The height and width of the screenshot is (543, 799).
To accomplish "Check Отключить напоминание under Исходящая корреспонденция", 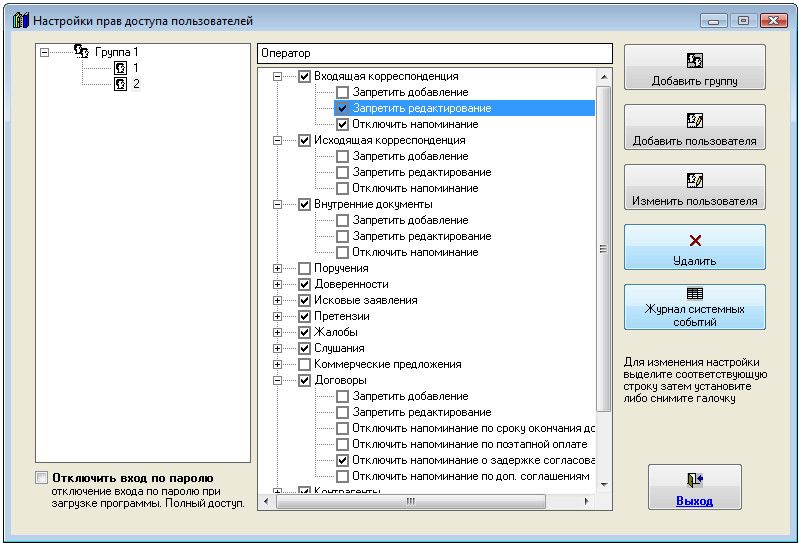I will pos(343,188).
